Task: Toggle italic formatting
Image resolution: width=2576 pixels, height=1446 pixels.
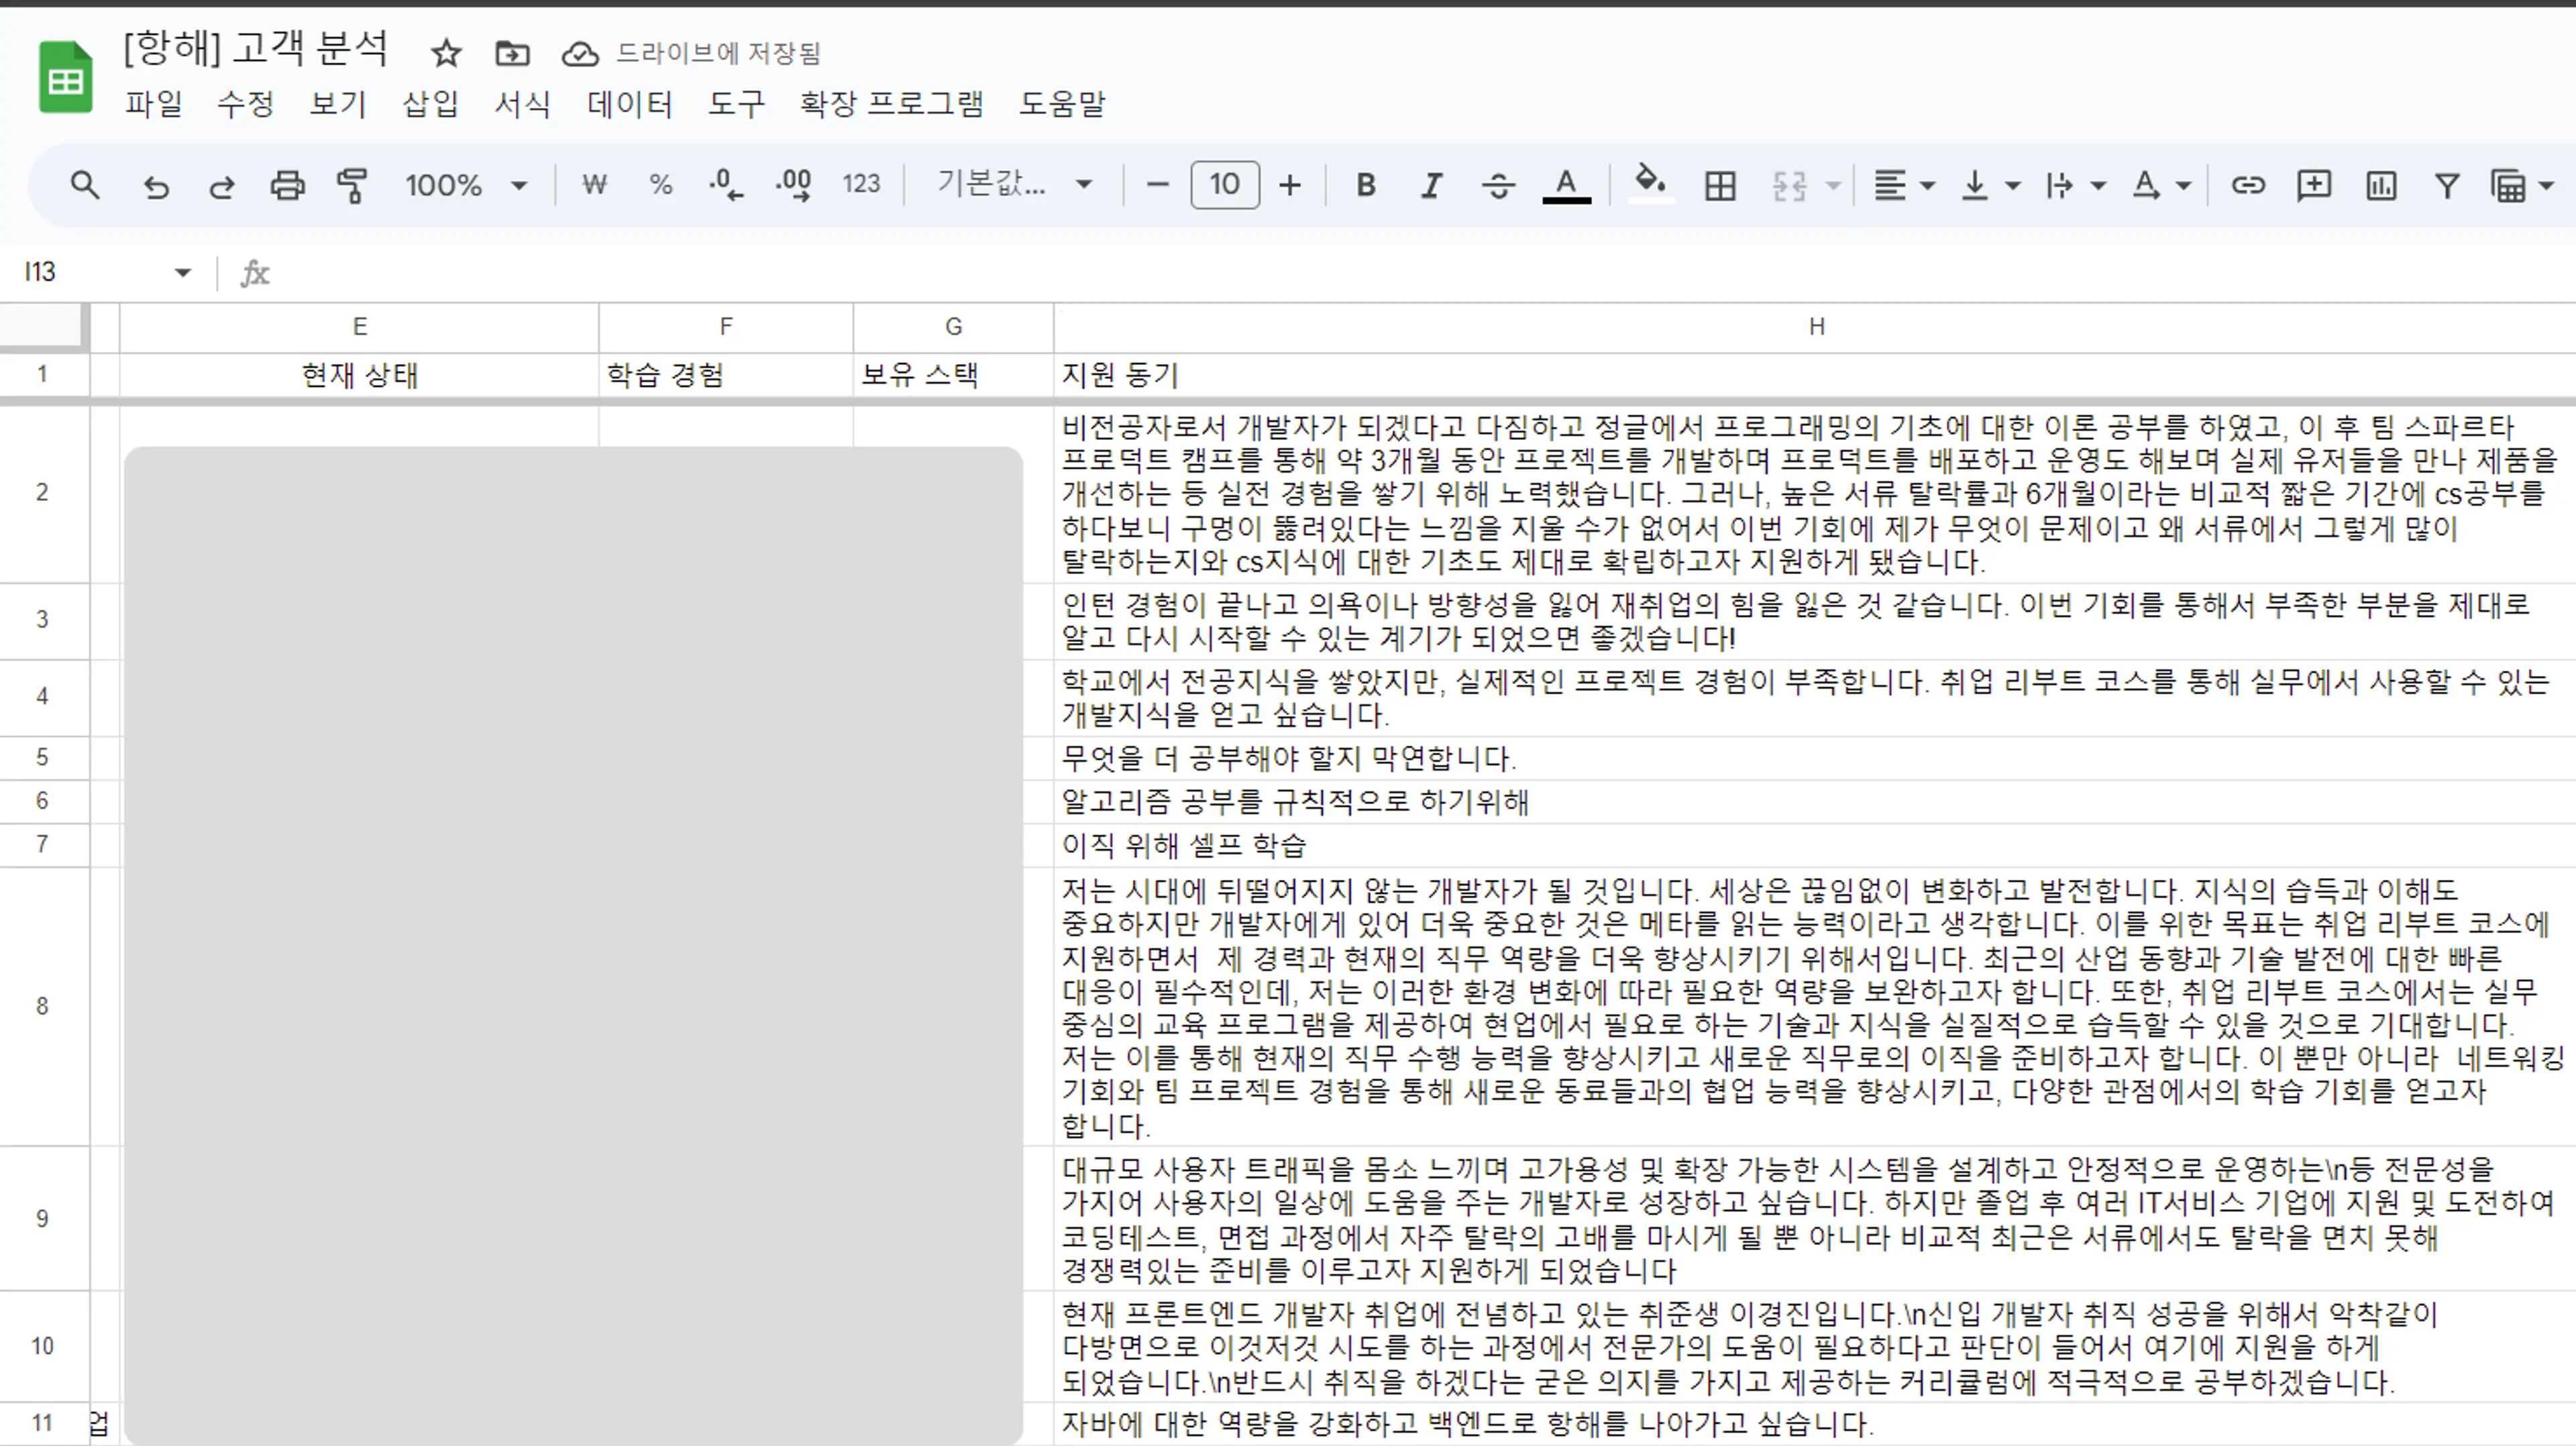Action: 1432,185
